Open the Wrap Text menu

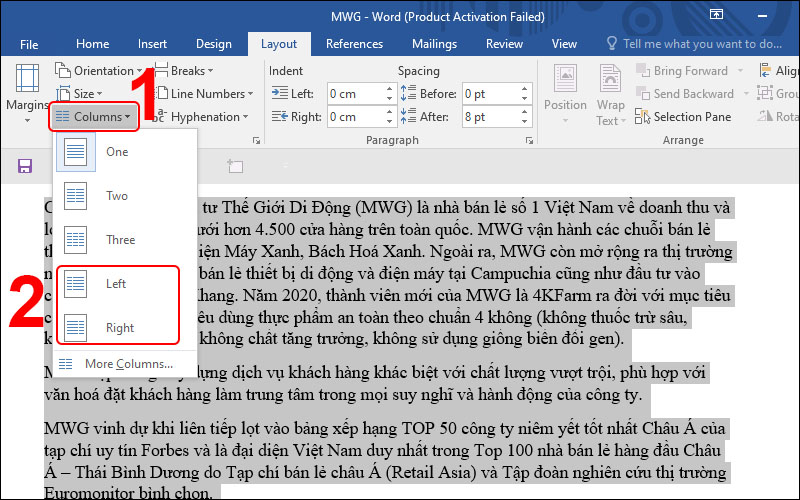tap(610, 94)
